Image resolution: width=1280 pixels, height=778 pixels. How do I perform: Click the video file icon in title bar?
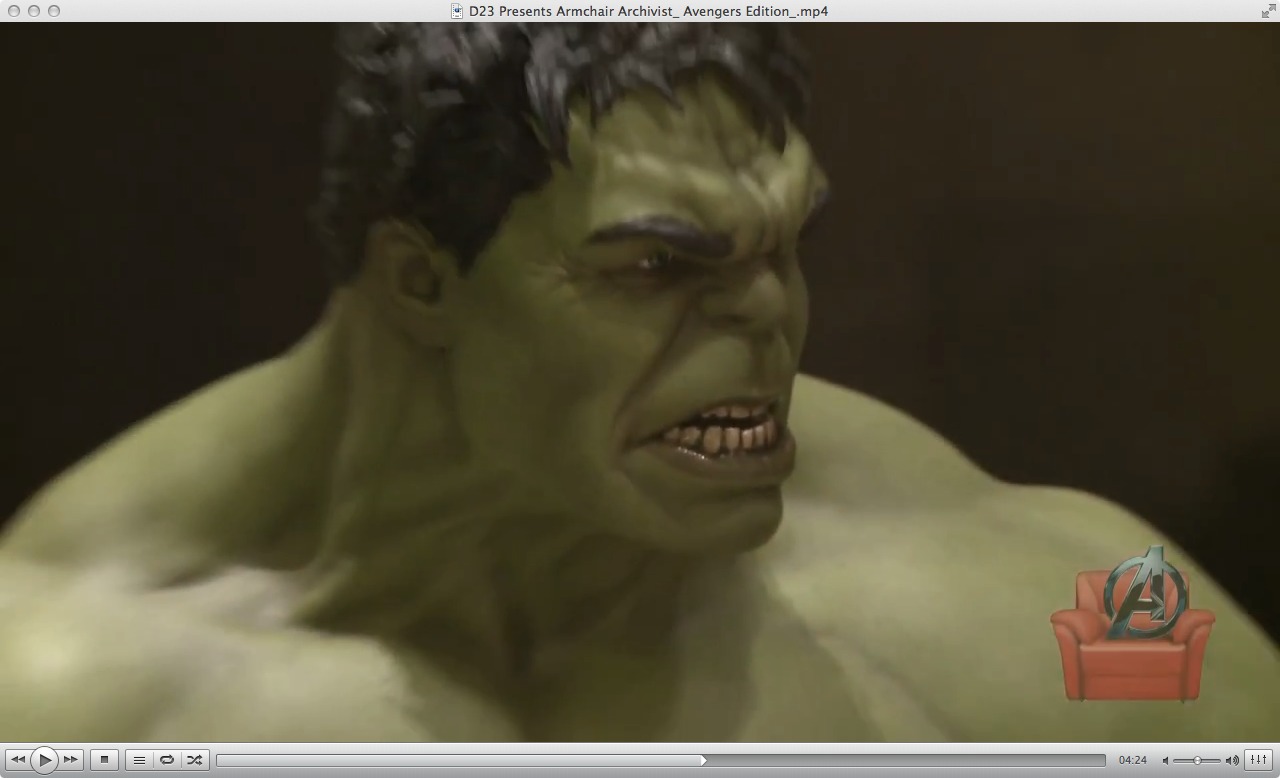click(x=457, y=11)
